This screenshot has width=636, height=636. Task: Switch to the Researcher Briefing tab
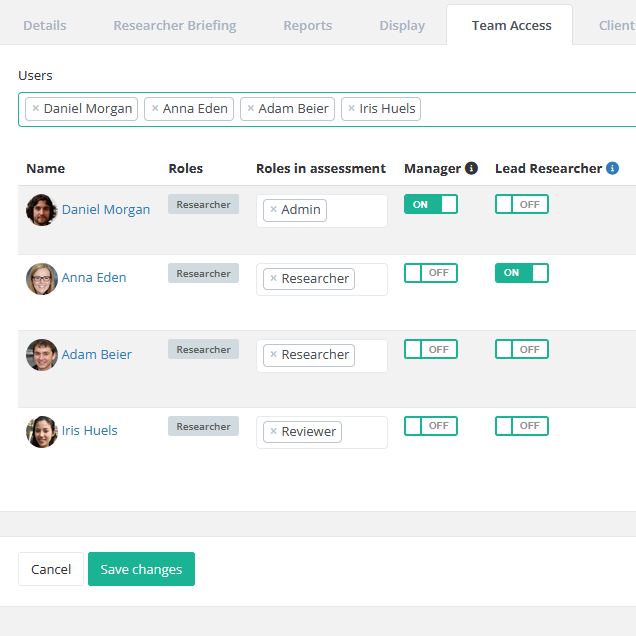click(x=174, y=25)
